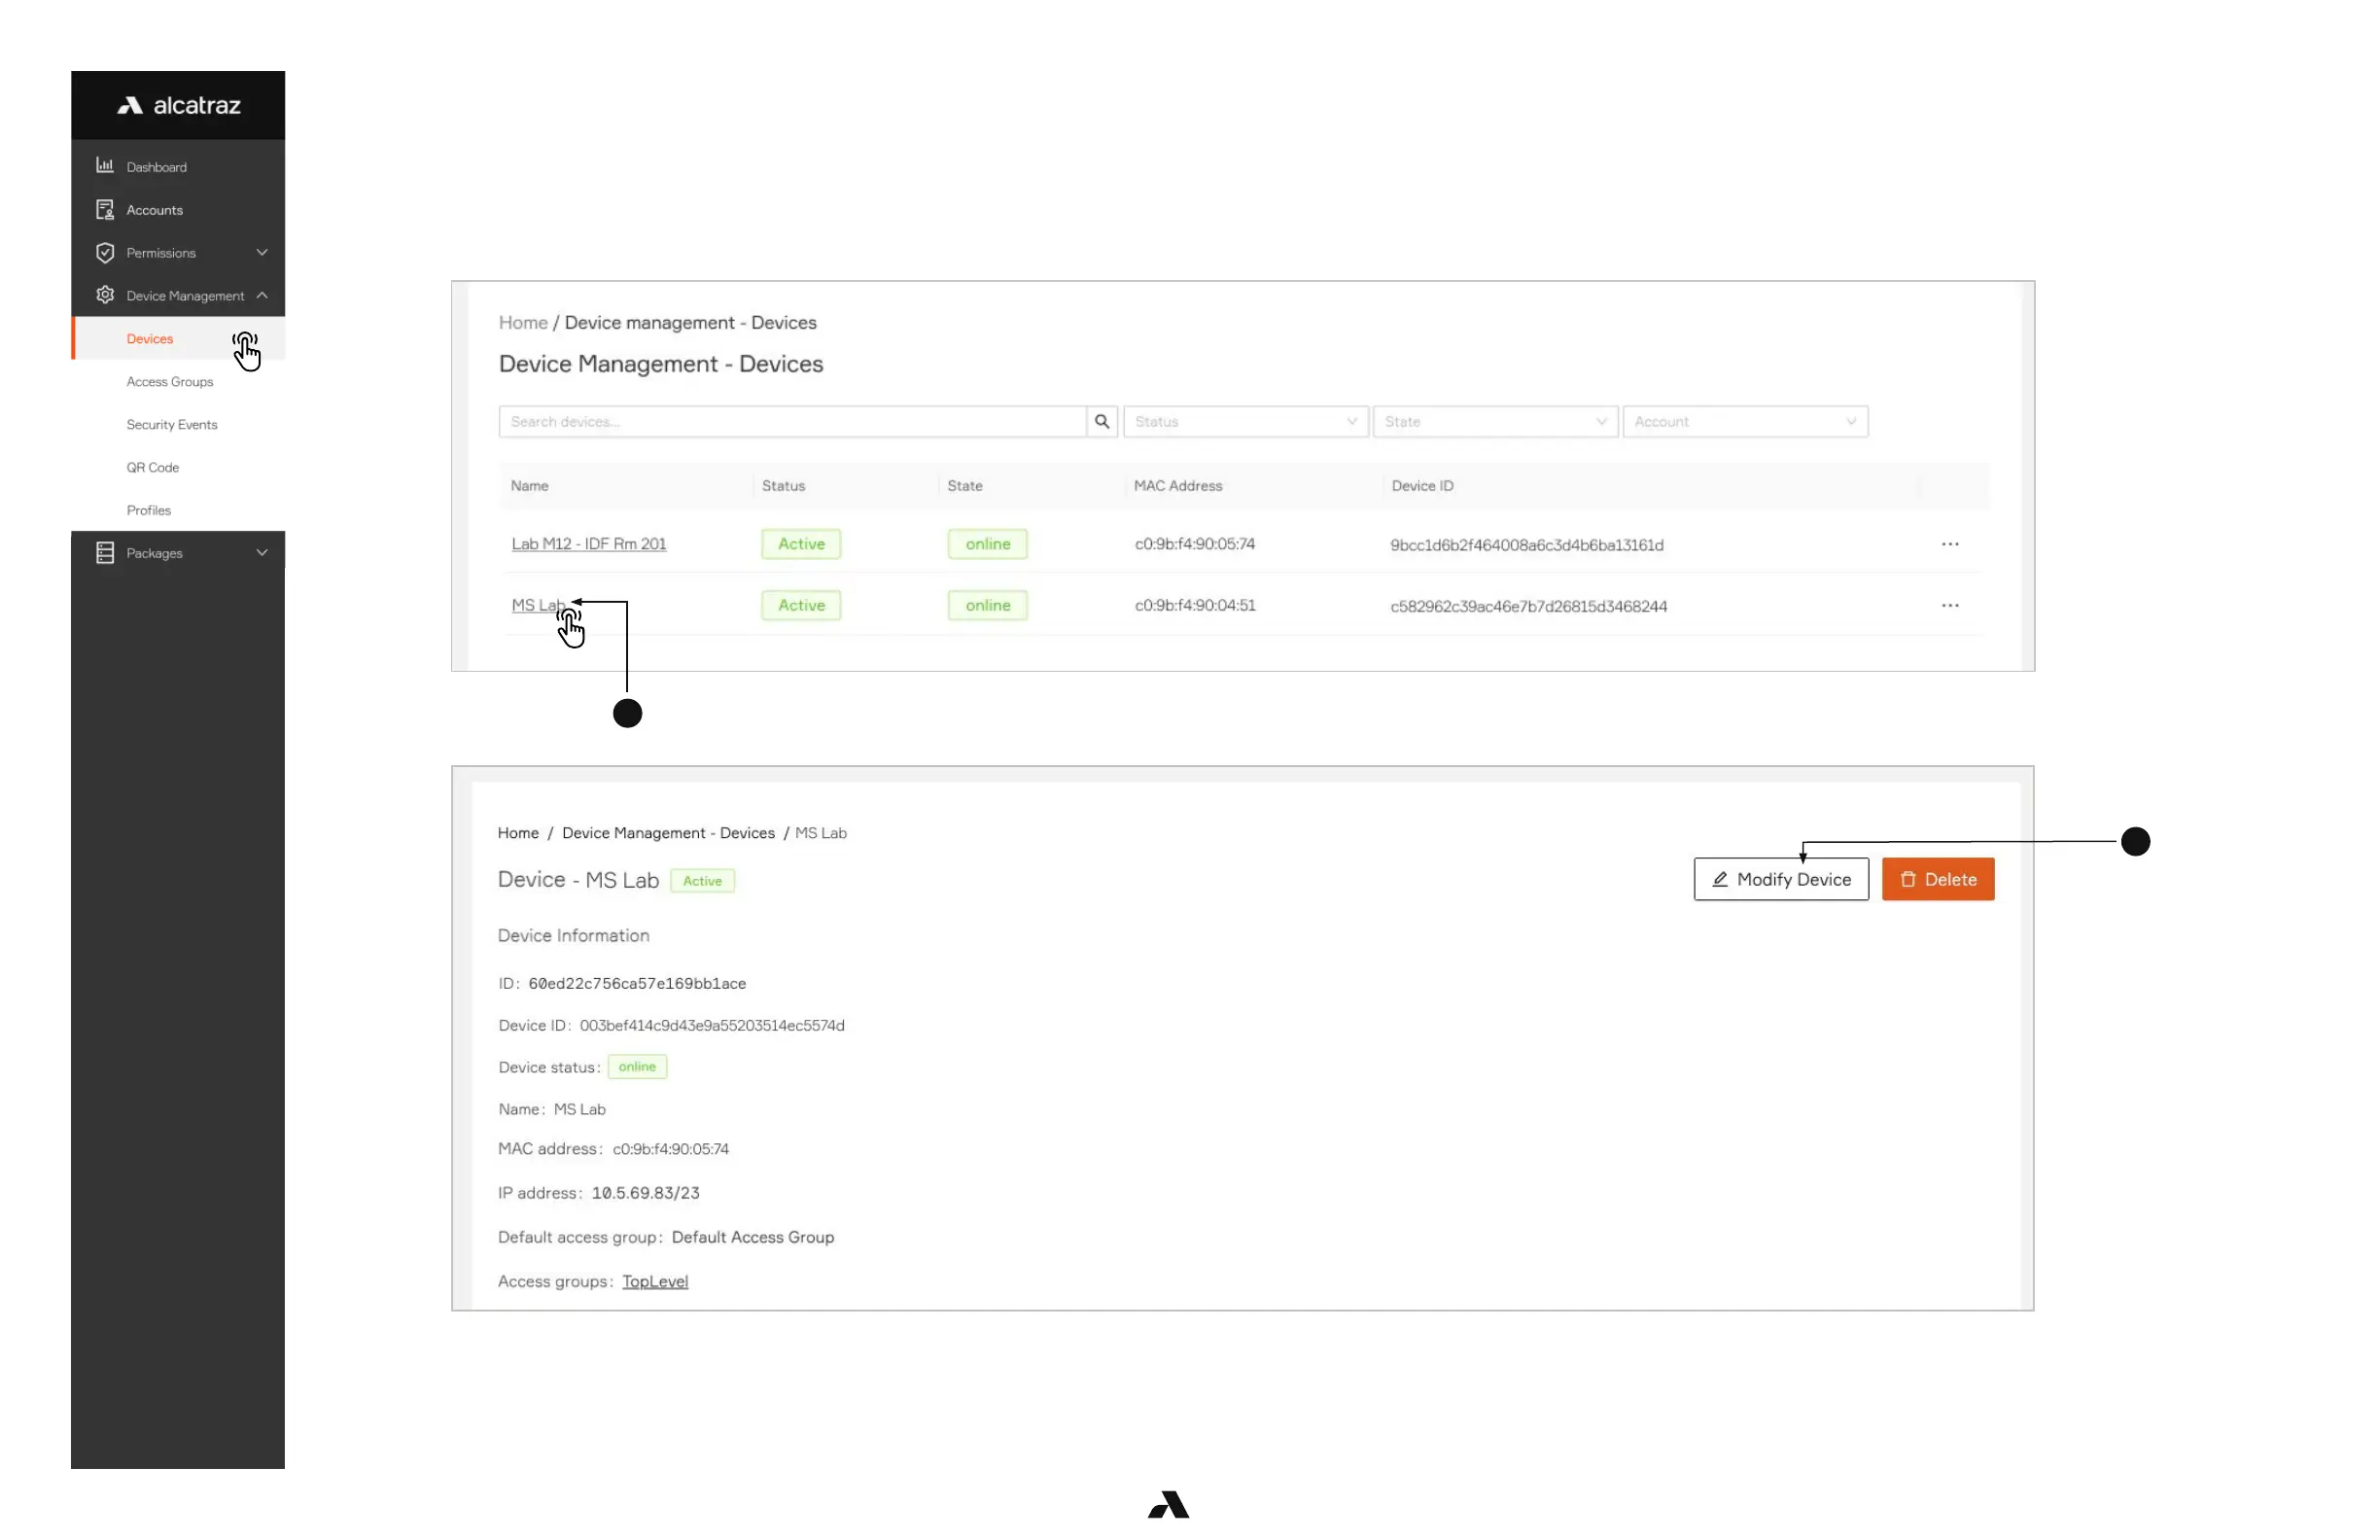Select Access Groups in sidebar
Viewport: 2380px width, 1540px height.
[170, 381]
